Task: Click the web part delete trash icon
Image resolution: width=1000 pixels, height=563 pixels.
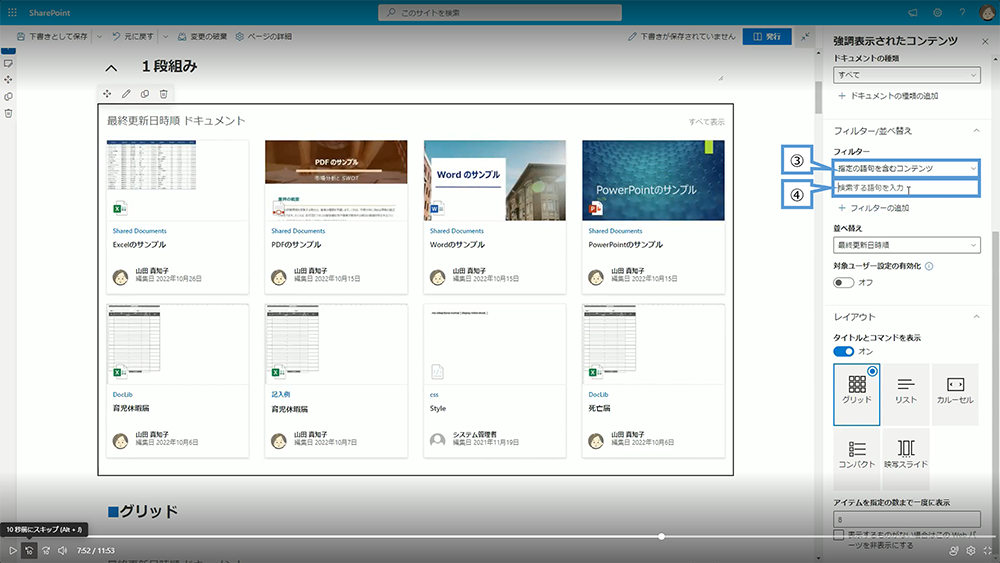Action: point(163,94)
